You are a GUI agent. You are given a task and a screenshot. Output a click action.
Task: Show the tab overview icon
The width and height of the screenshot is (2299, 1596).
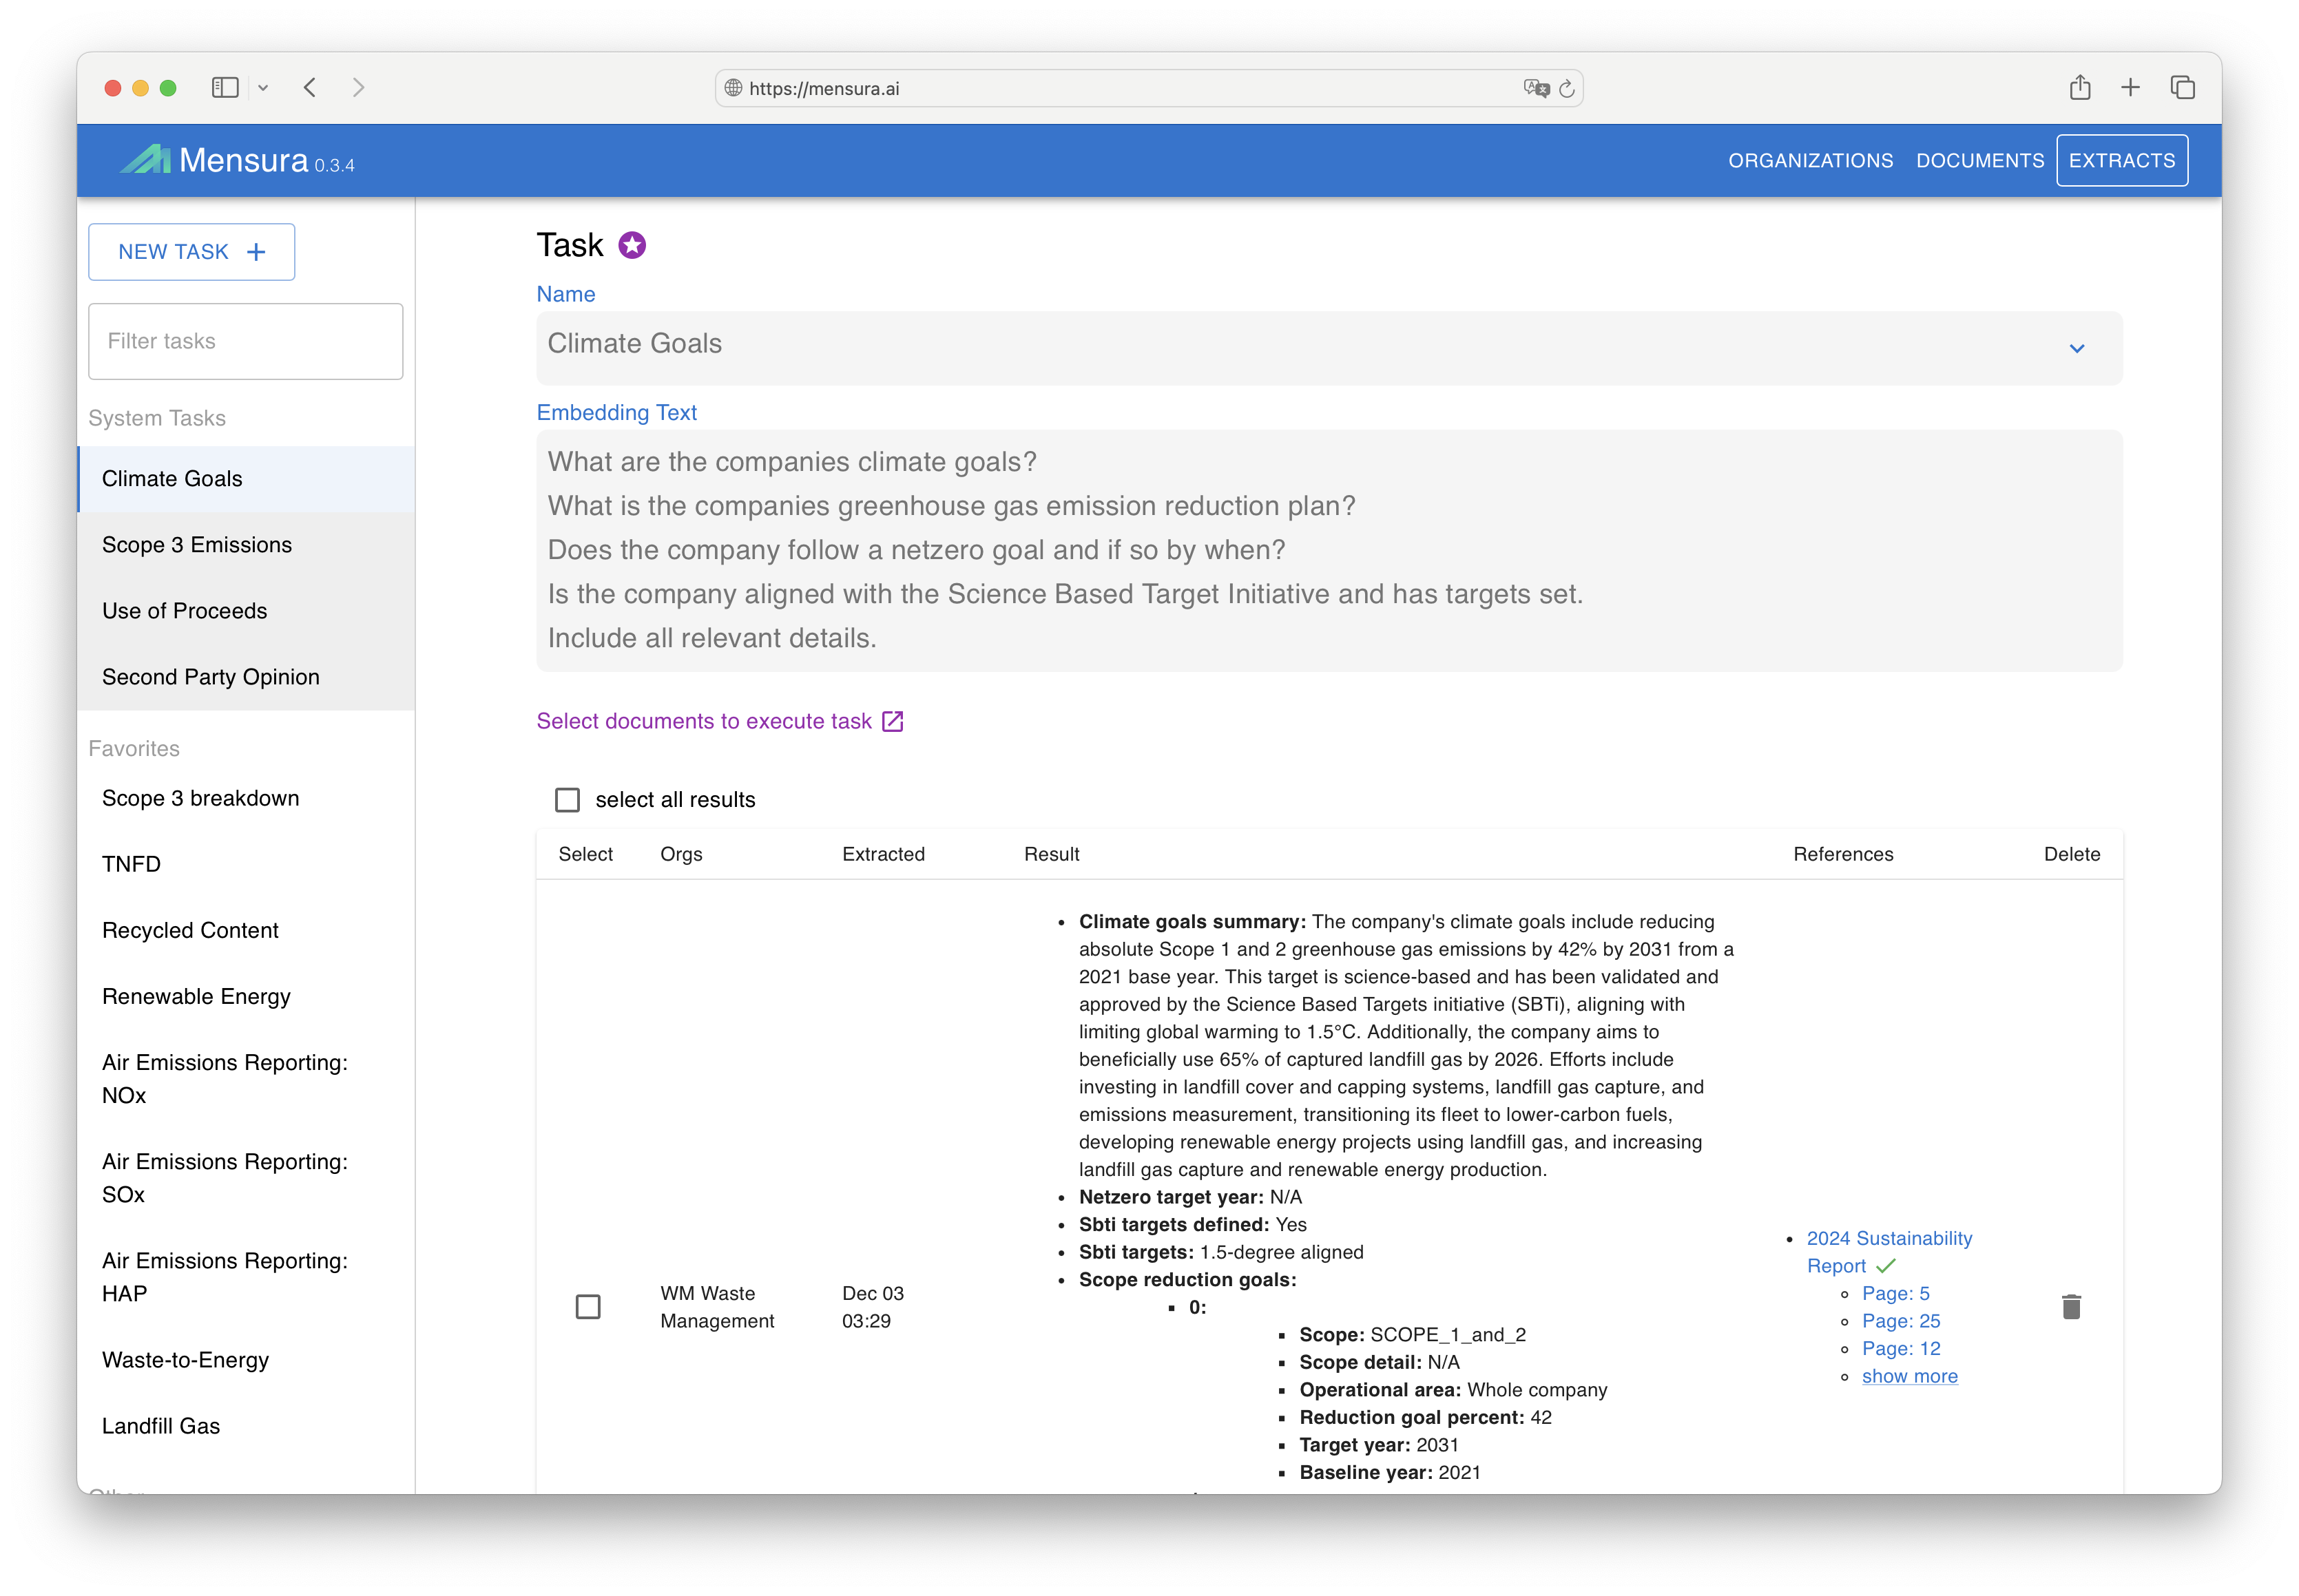click(2182, 88)
